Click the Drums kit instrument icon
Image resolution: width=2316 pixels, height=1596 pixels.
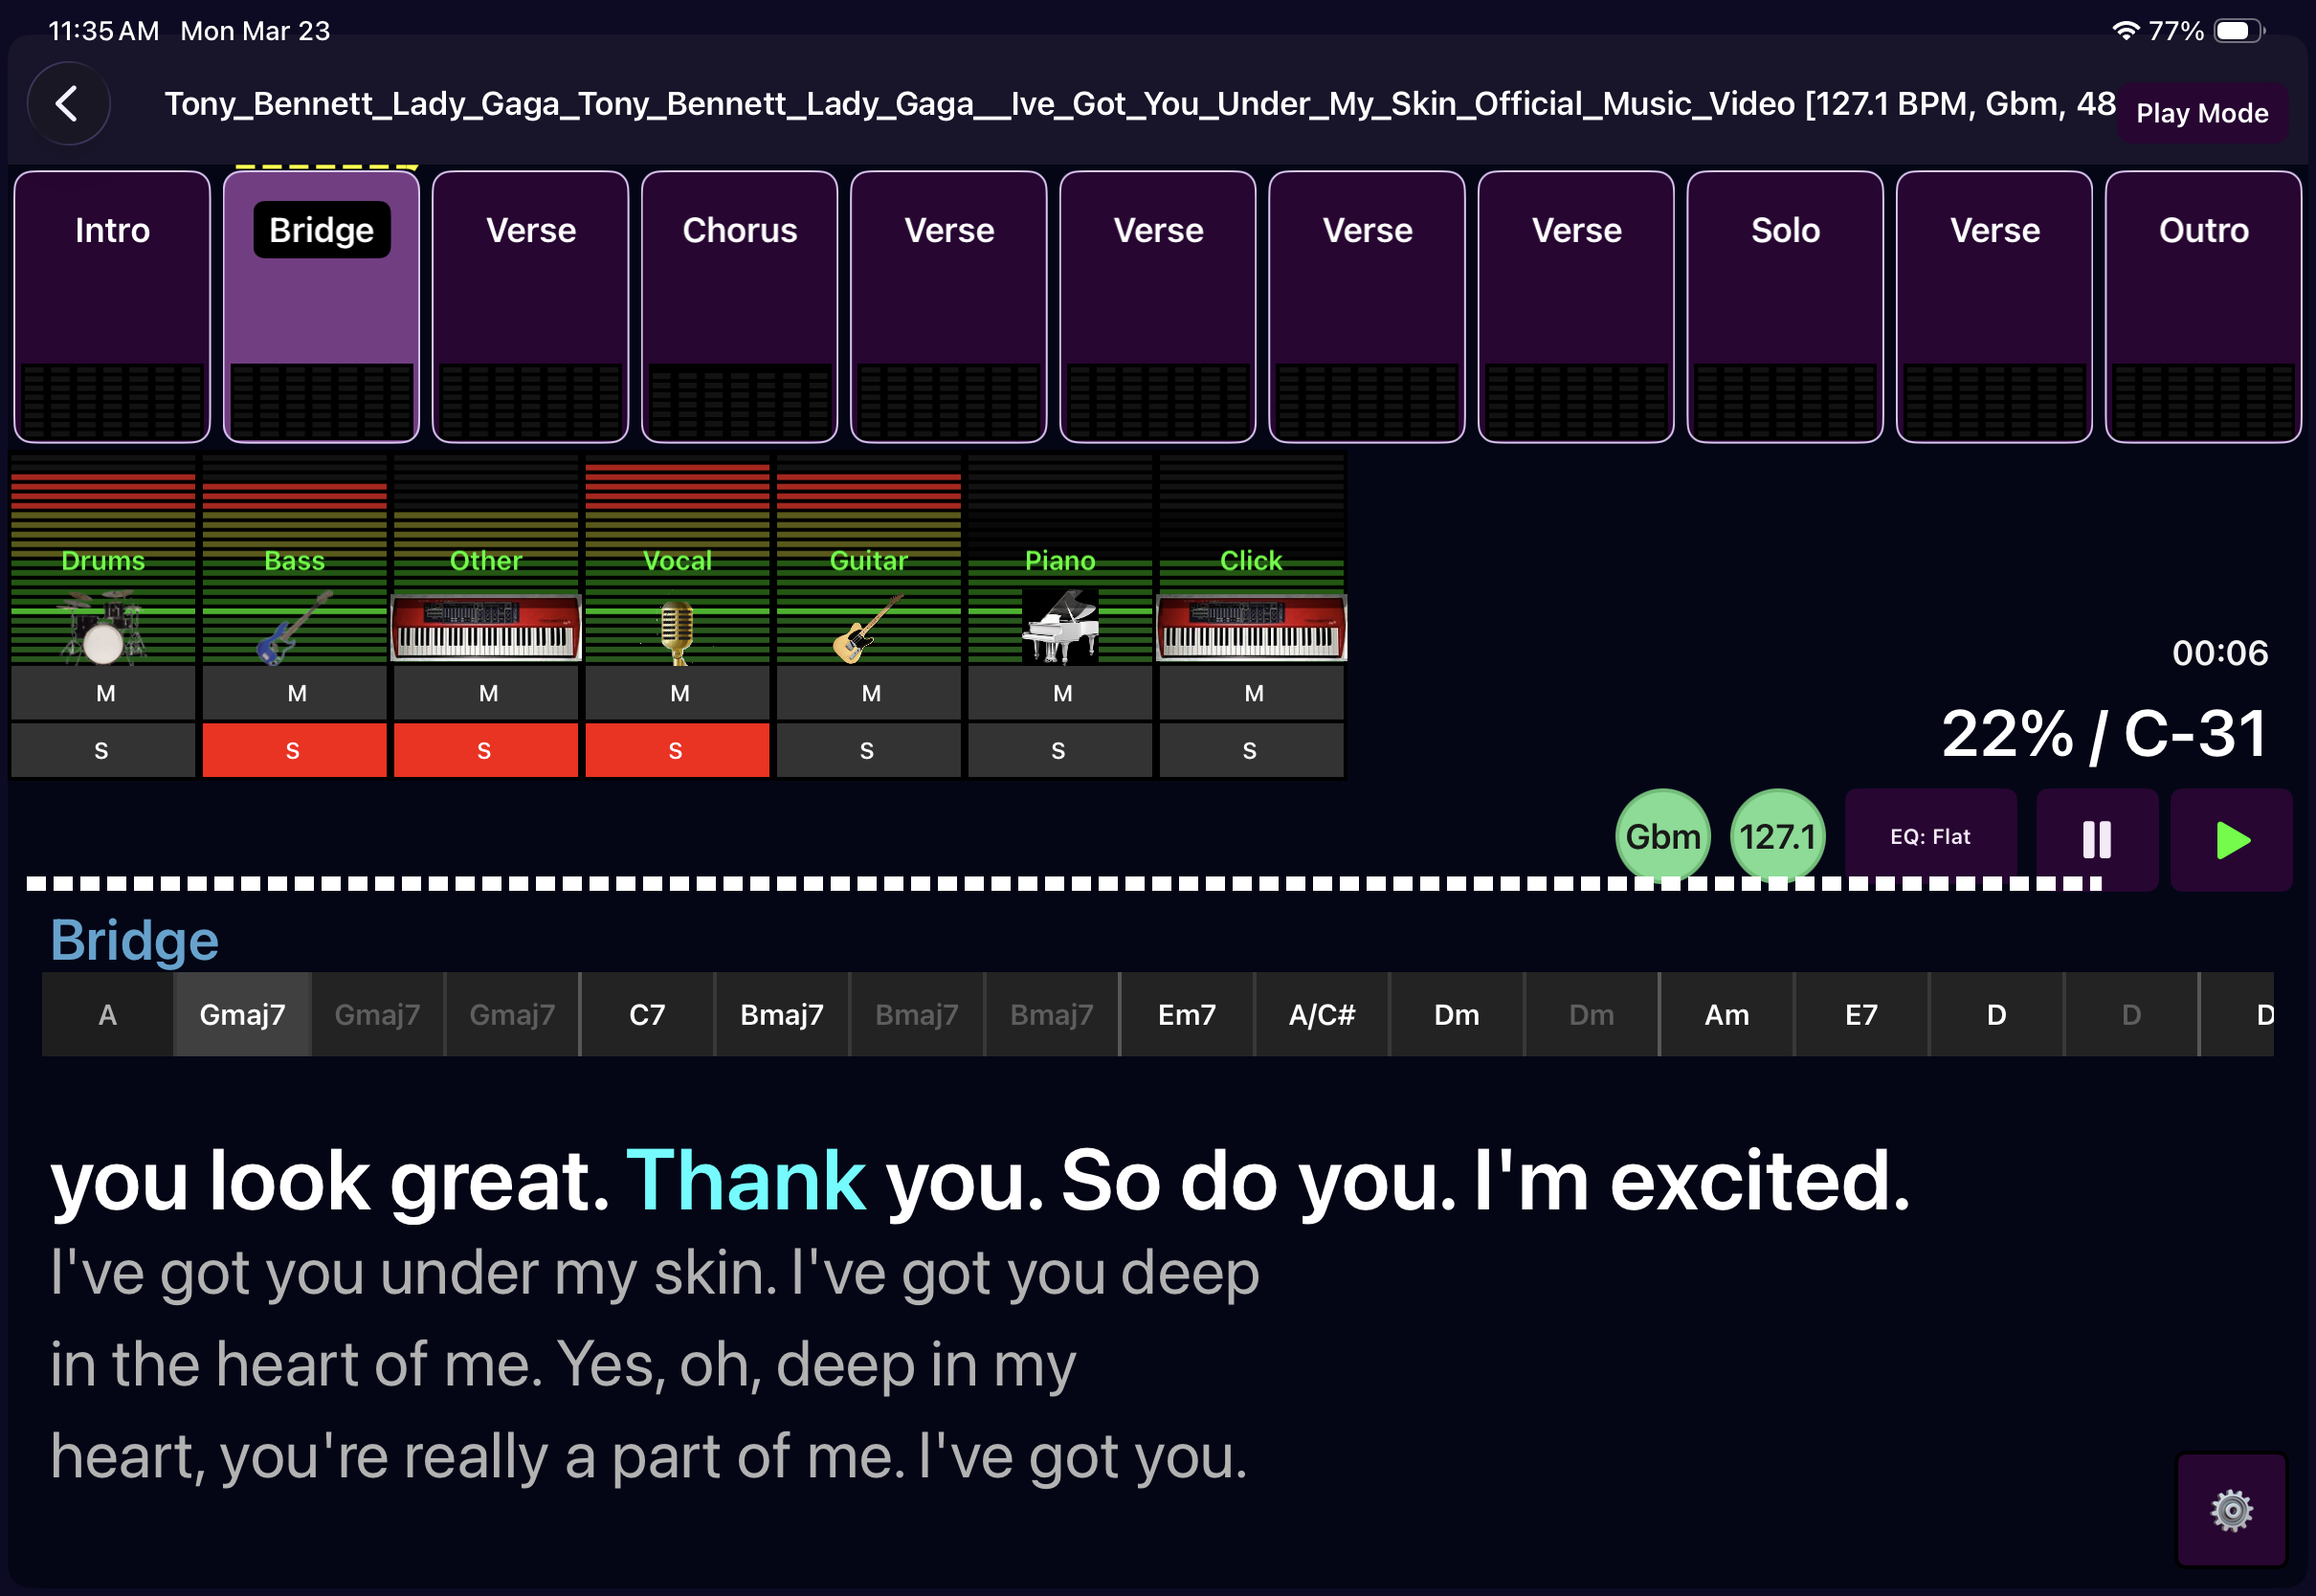(103, 627)
